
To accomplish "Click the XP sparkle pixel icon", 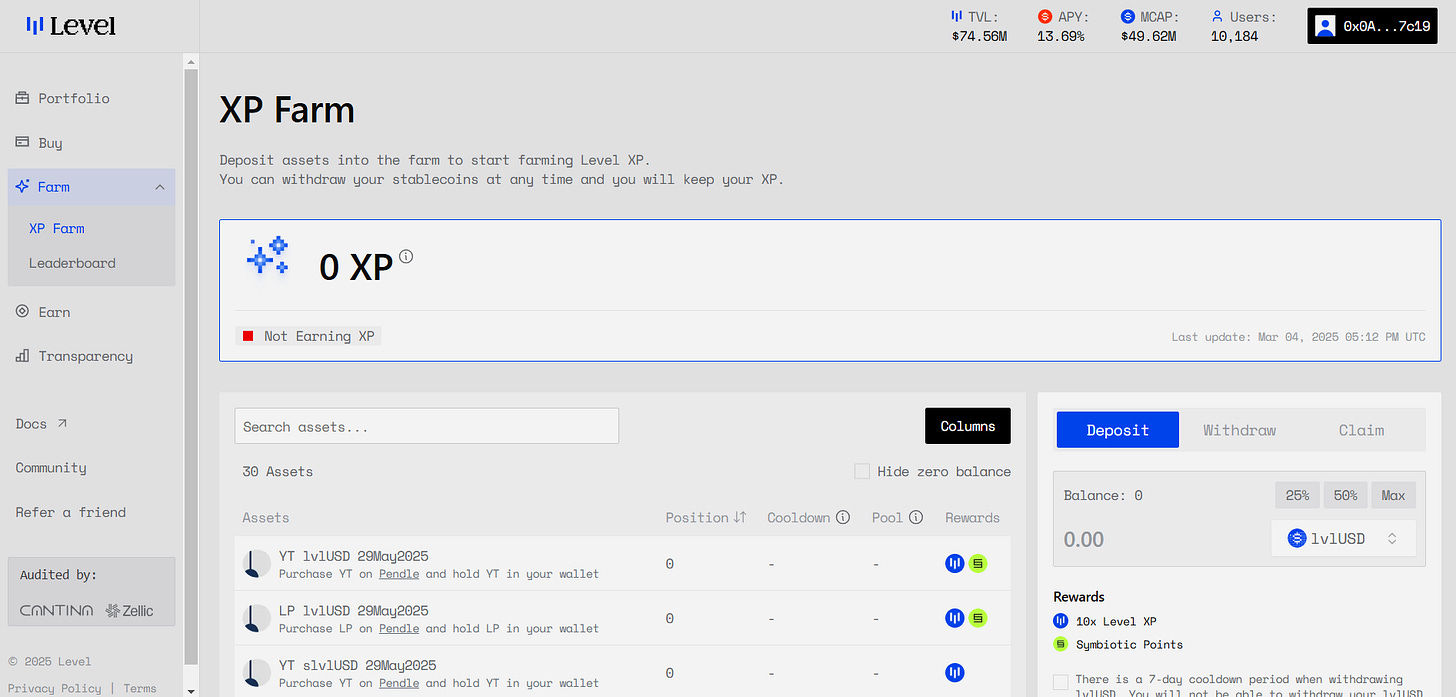I will (267, 256).
